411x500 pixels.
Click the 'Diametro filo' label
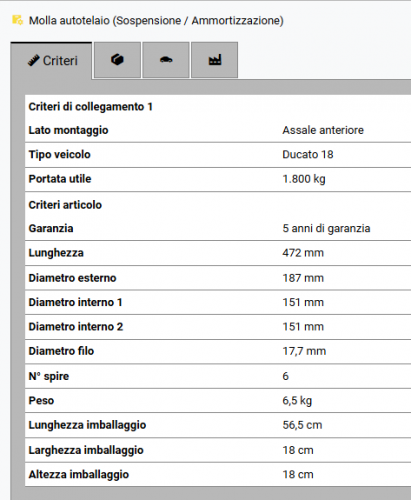(x=61, y=351)
